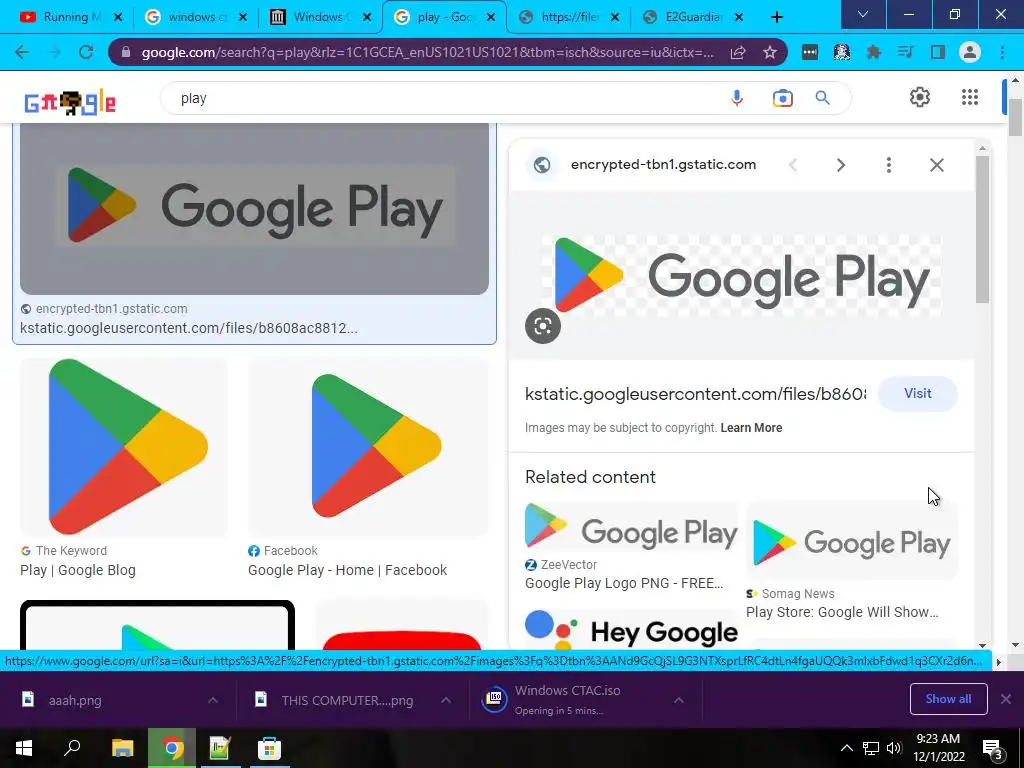This screenshot has width=1024, height=768.
Task: Open the clock showing 9:23 AM
Action: point(938,748)
